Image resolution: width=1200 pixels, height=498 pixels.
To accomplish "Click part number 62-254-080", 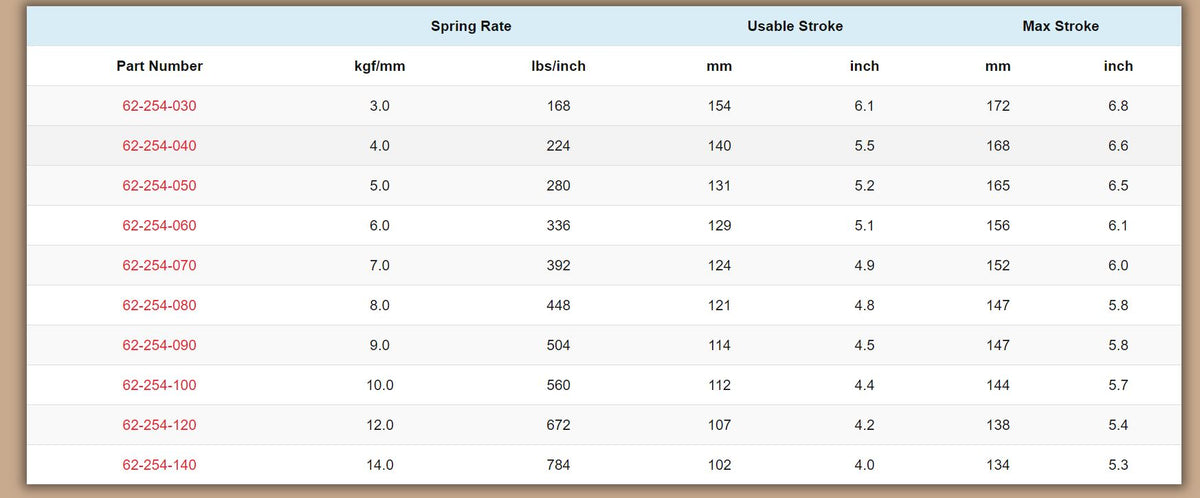I will point(159,306).
